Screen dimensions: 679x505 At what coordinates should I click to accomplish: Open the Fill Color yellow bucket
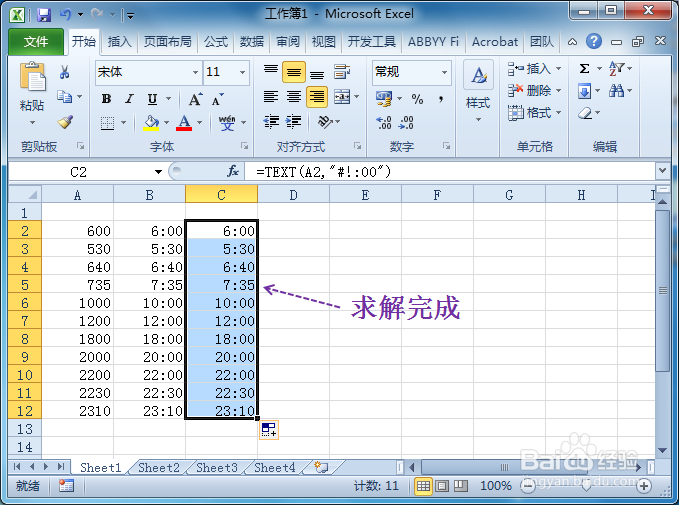pos(151,123)
